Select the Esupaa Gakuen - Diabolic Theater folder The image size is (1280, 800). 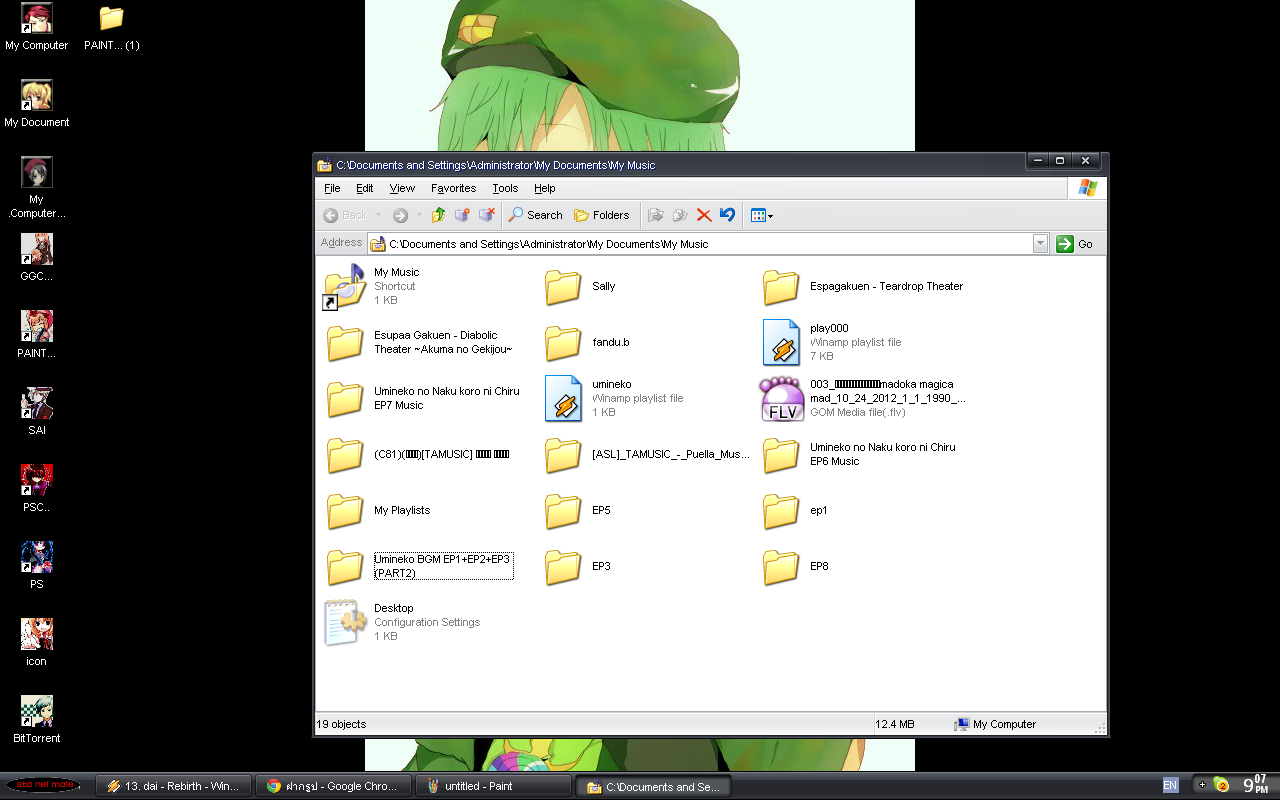345,343
